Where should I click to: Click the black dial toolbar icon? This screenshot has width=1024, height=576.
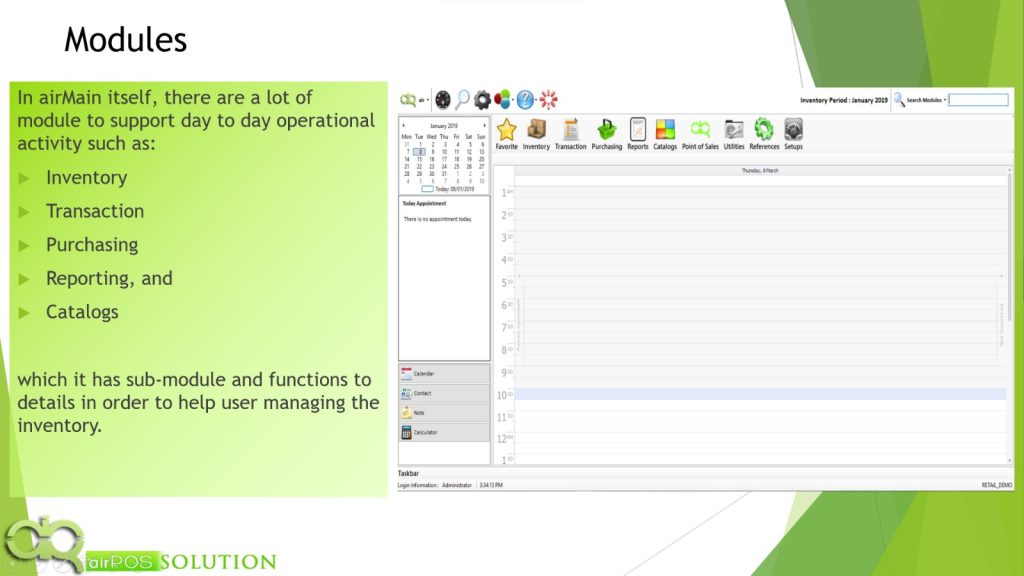tap(443, 100)
